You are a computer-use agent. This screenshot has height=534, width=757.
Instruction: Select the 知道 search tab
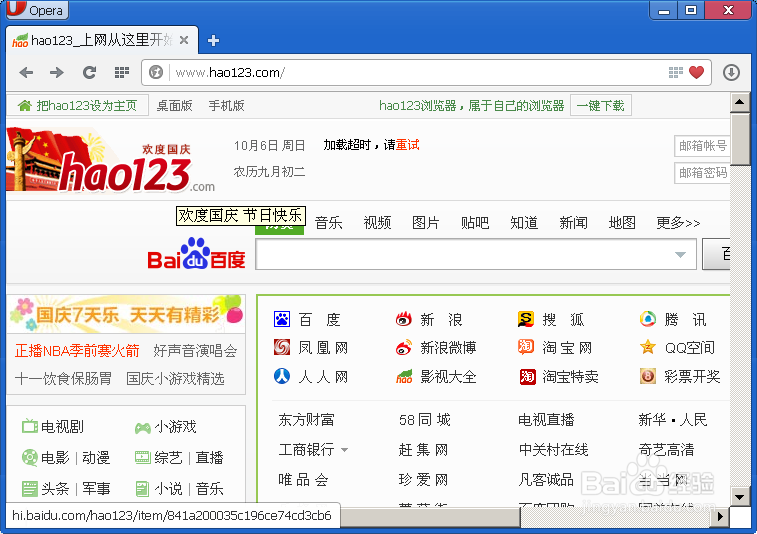pos(524,223)
